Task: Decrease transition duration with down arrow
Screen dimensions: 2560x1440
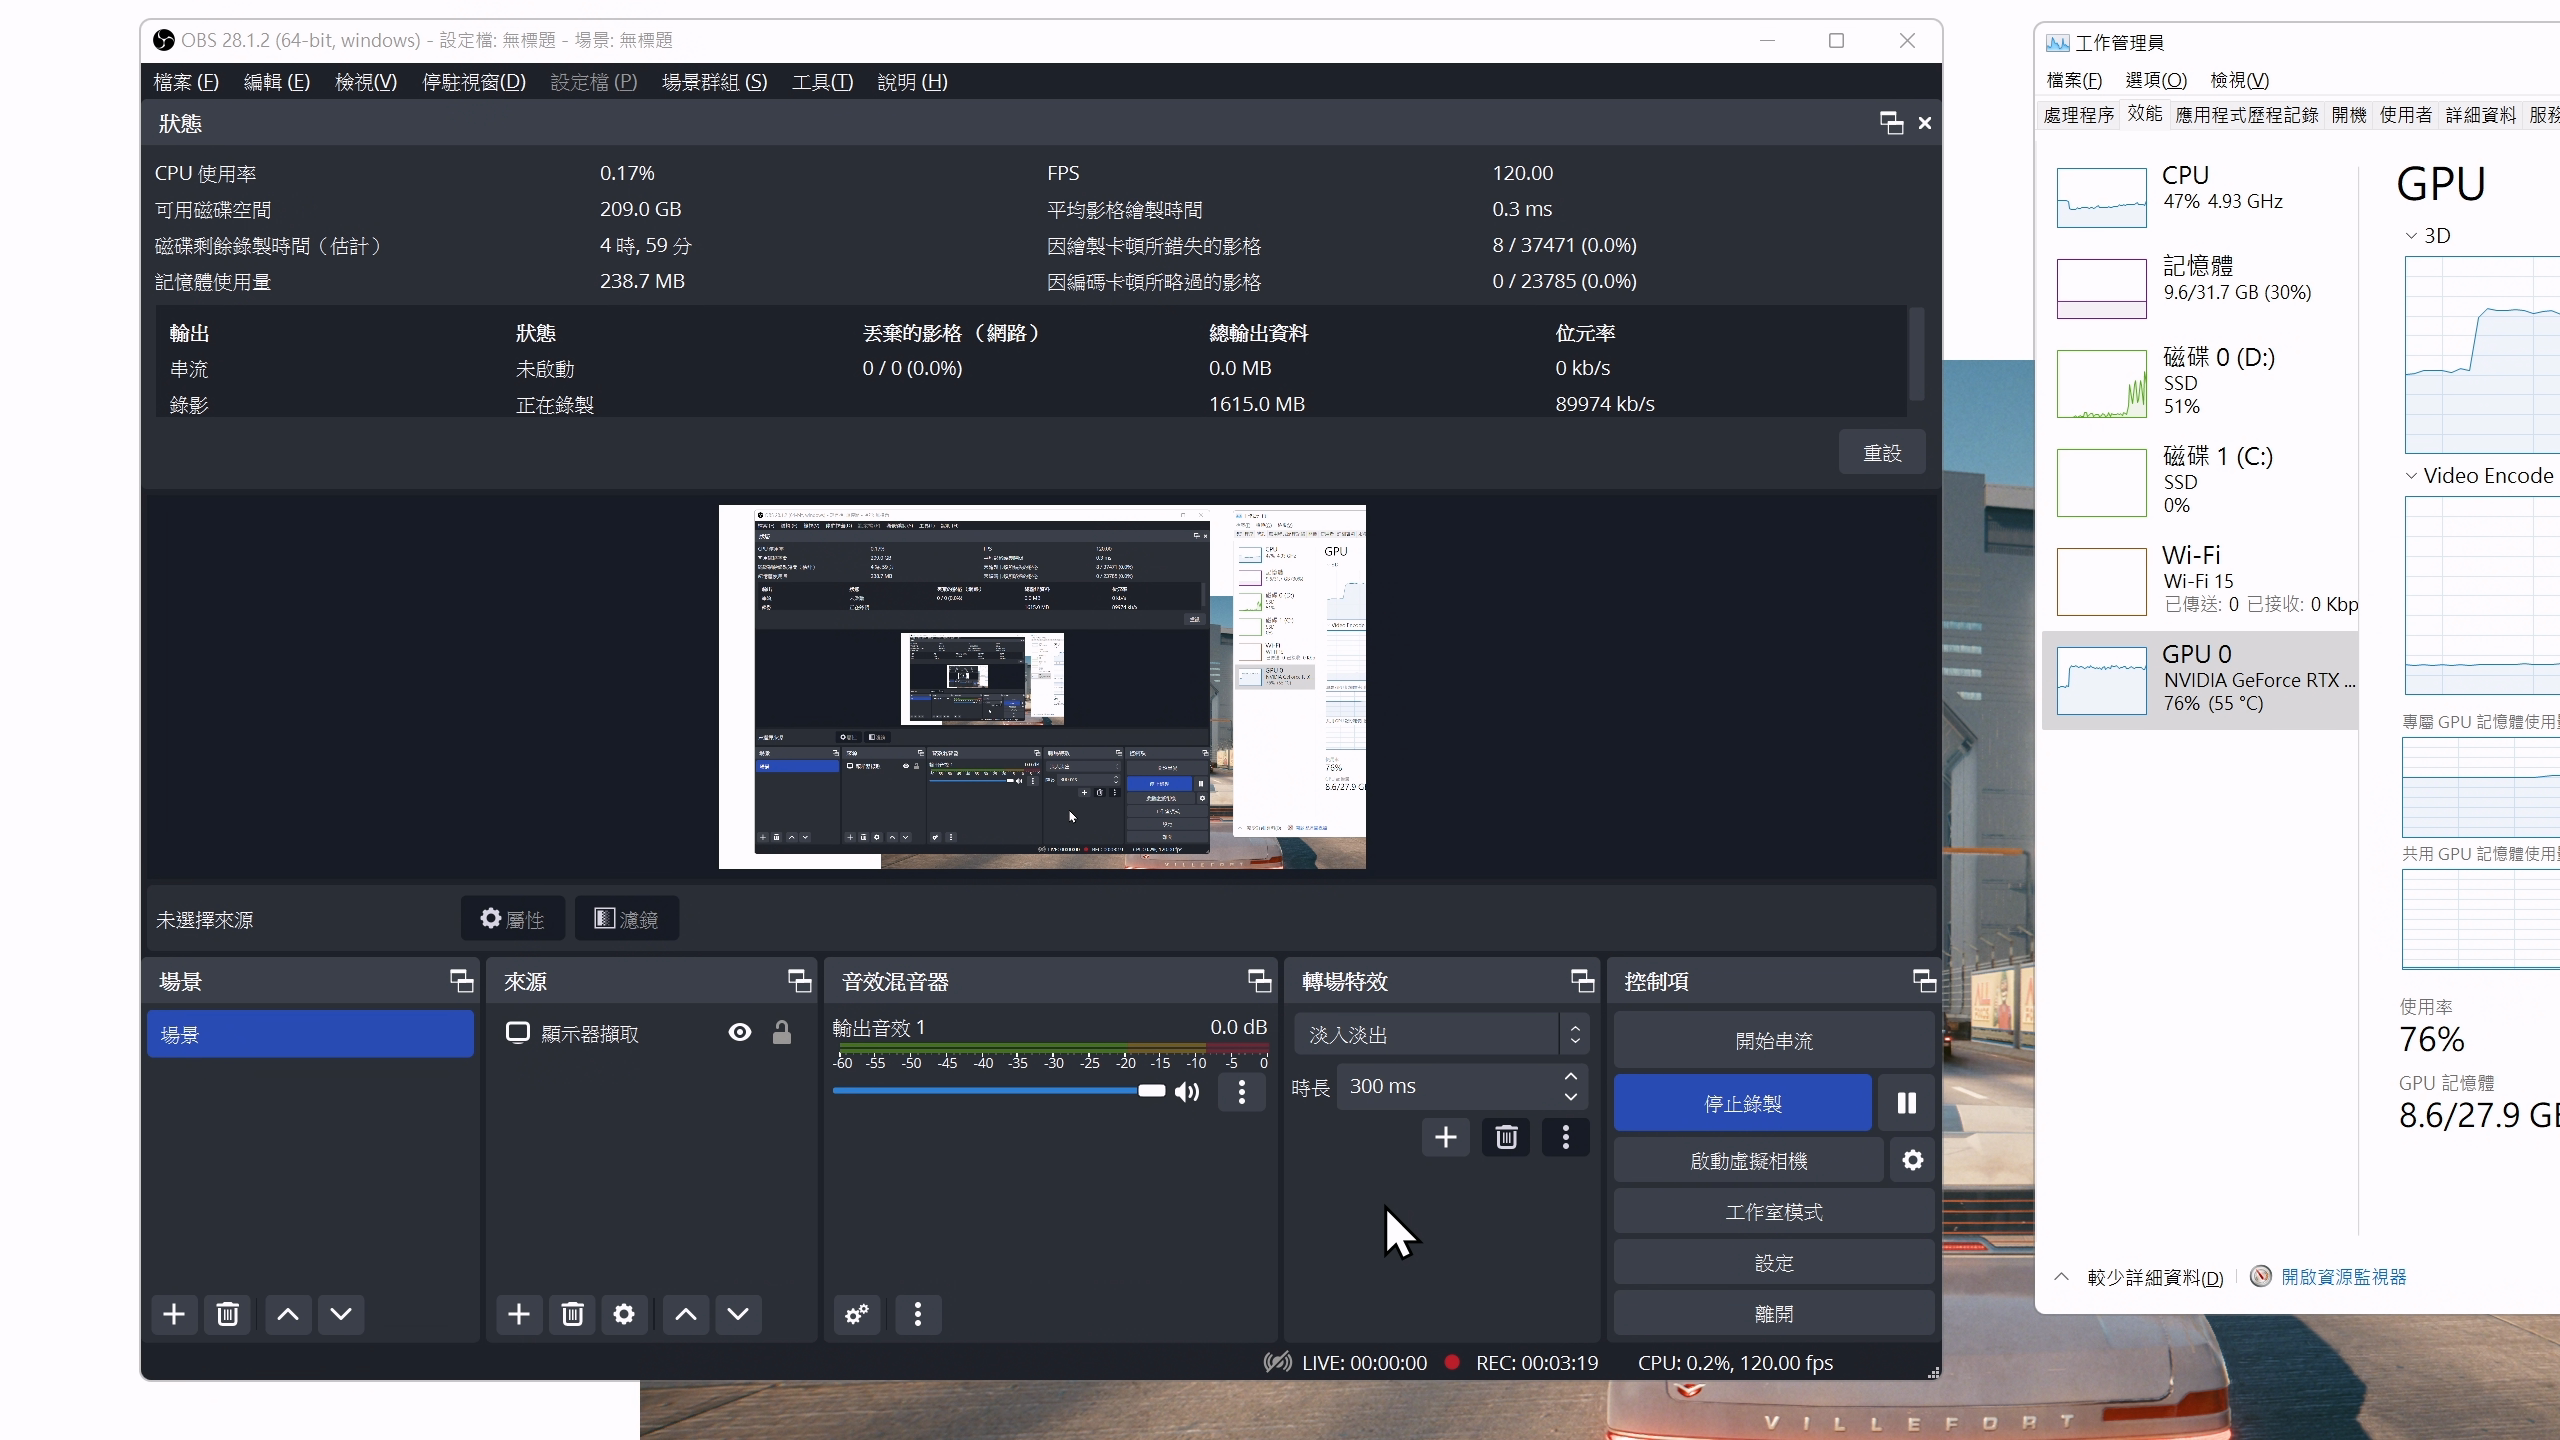Action: [1571, 1097]
